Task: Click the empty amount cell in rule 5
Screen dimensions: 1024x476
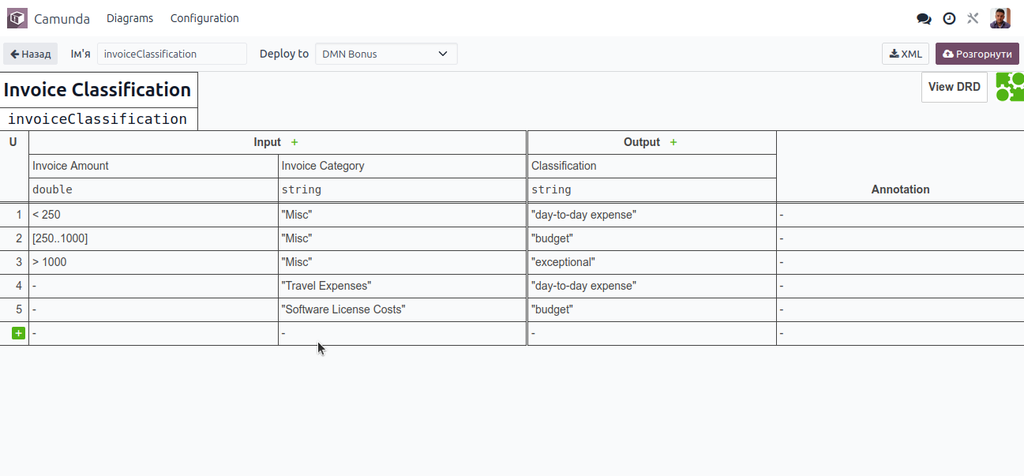Action: pyautogui.click(x=153, y=309)
